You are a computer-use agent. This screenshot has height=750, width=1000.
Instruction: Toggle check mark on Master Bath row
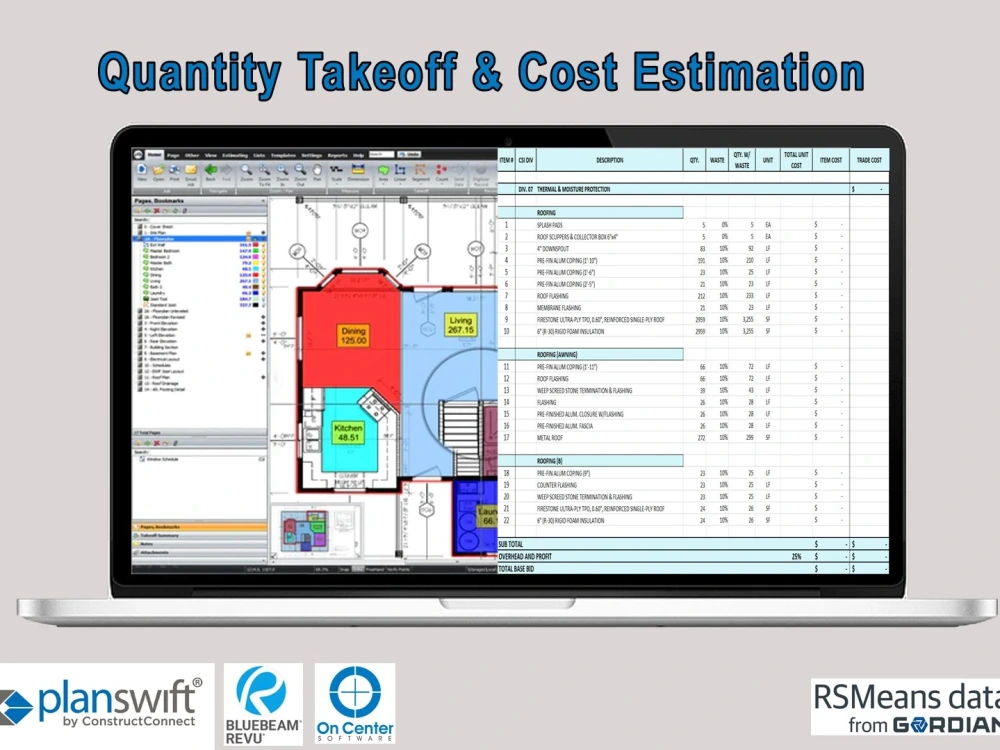[x=263, y=263]
